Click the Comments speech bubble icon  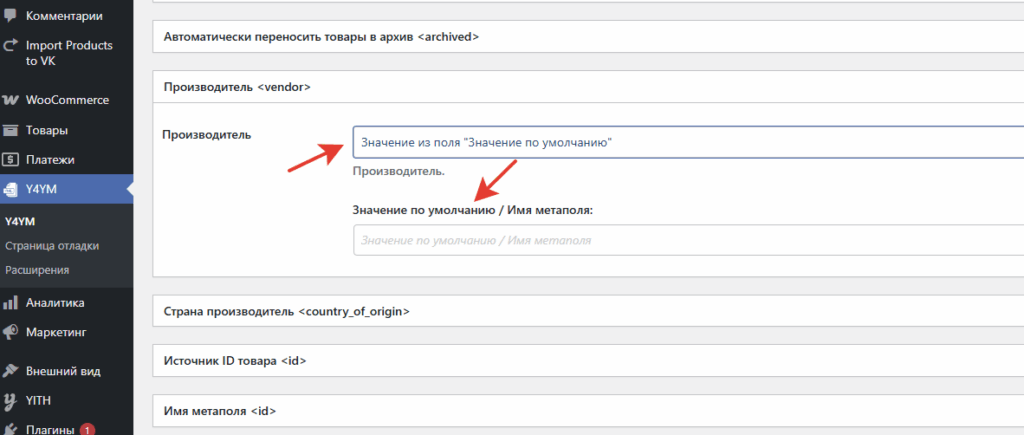(11, 17)
